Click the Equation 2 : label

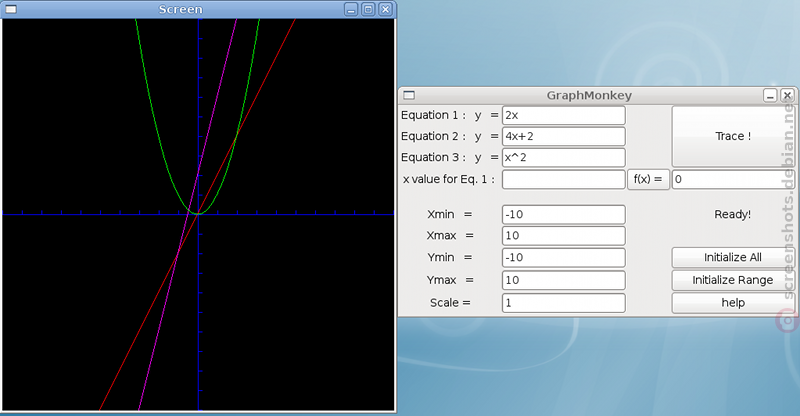click(433, 136)
